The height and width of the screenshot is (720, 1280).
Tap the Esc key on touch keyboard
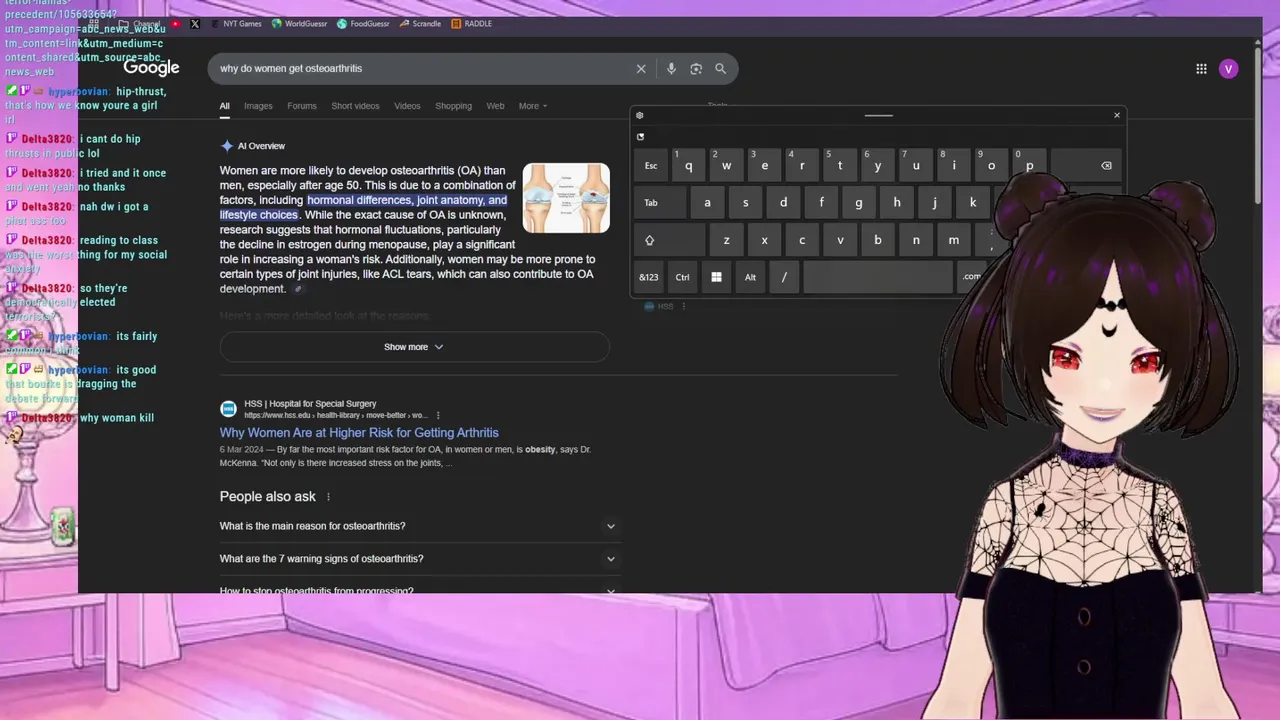coord(651,165)
